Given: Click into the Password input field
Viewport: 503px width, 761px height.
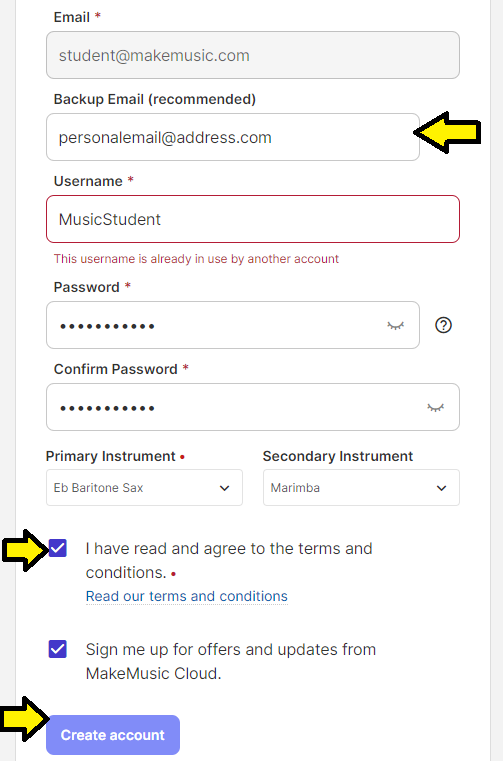Looking at the screenshot, I should (233, 325).
